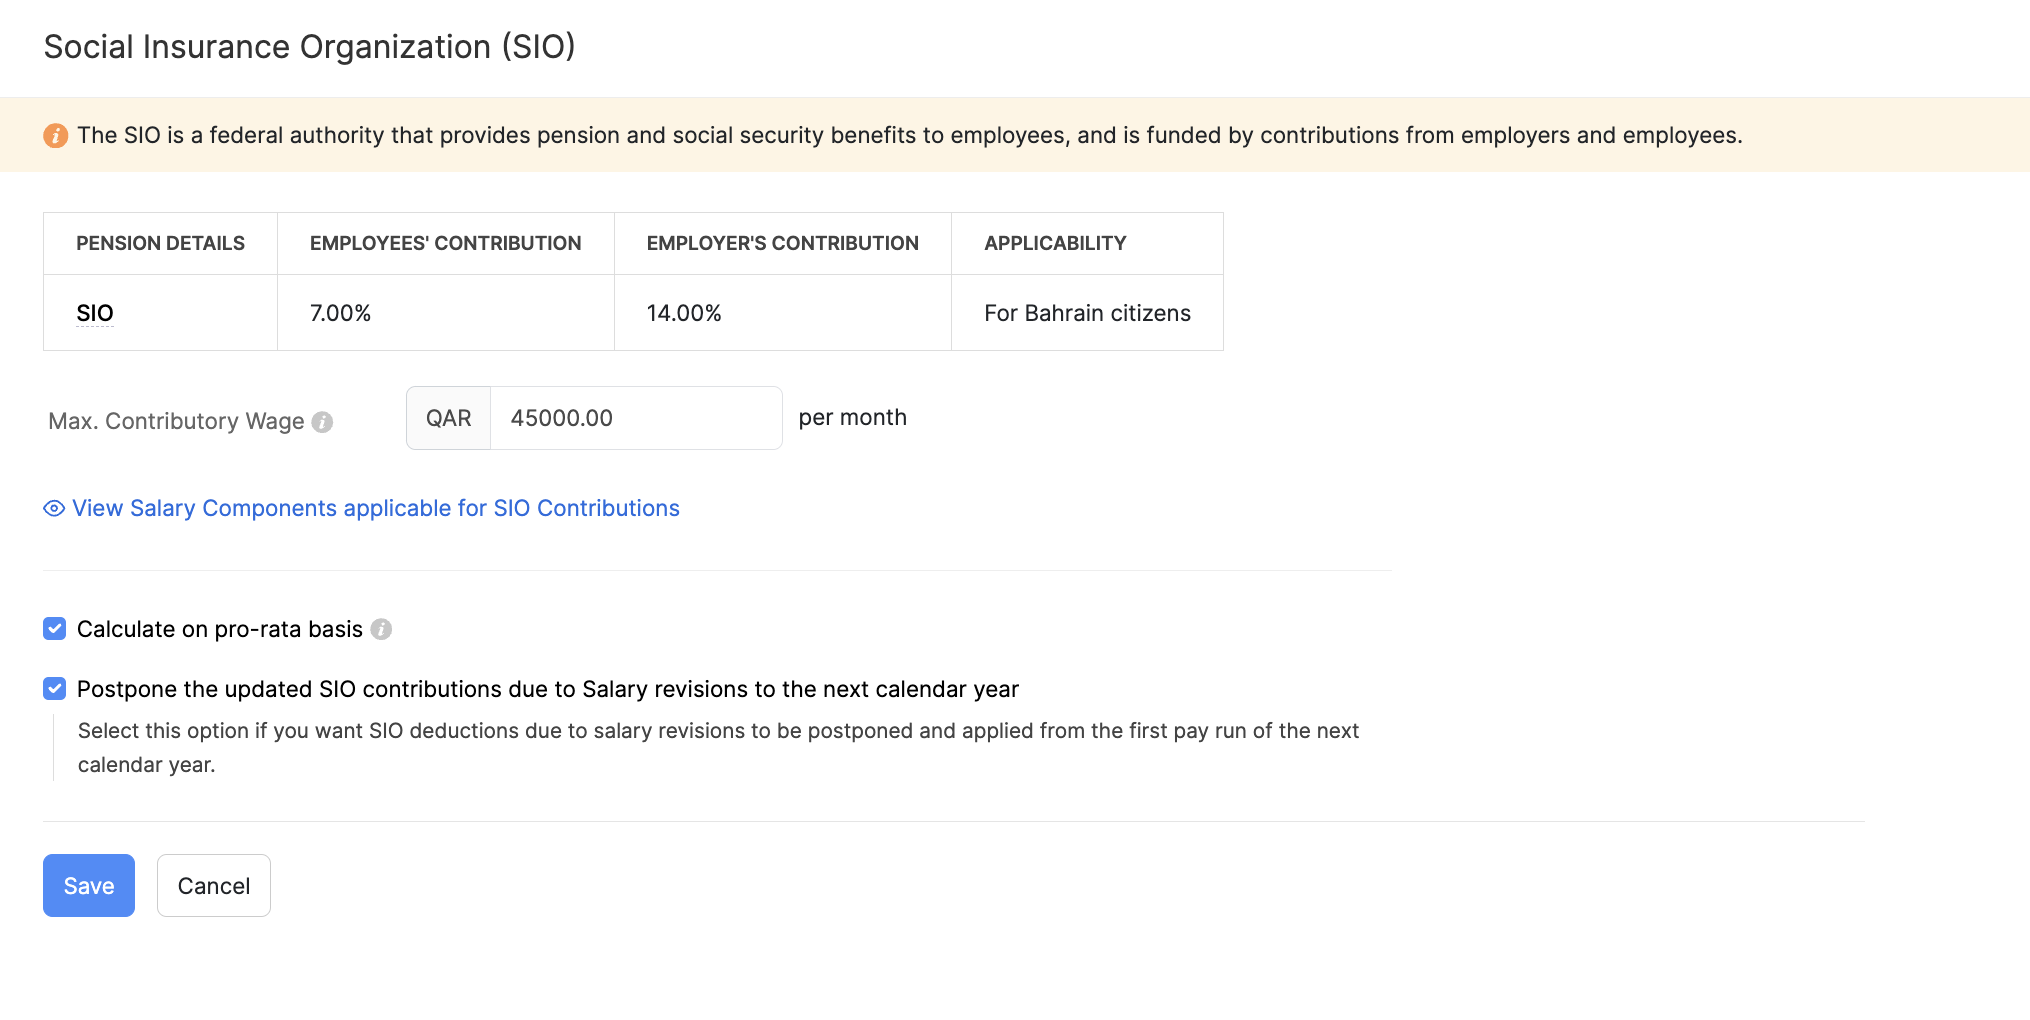Uncheck the Calculate on pro-rata basis checkbox

(55, 629)
